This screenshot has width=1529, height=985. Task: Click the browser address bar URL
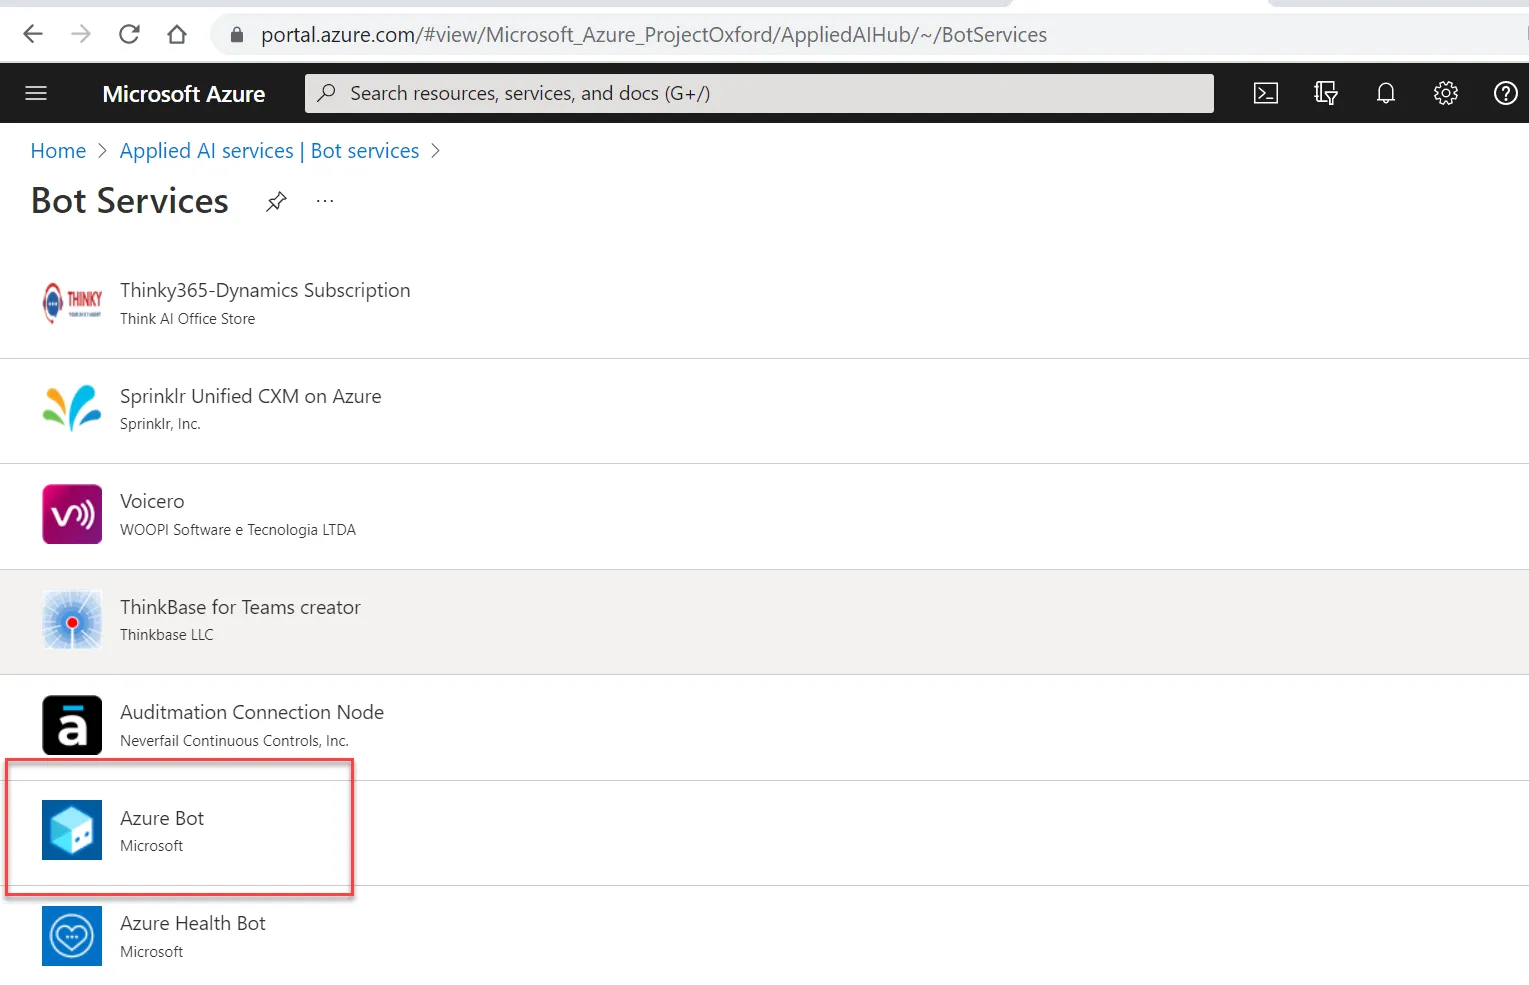[654, 35]
